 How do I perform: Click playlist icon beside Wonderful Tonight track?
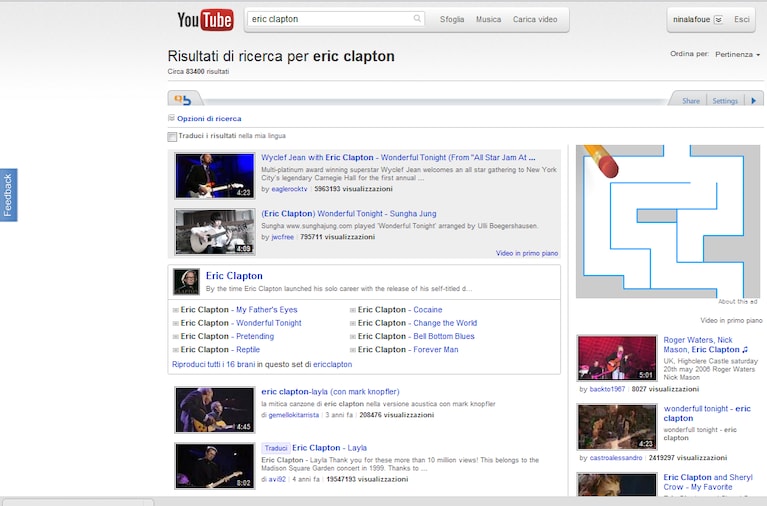tap(176, 323)
